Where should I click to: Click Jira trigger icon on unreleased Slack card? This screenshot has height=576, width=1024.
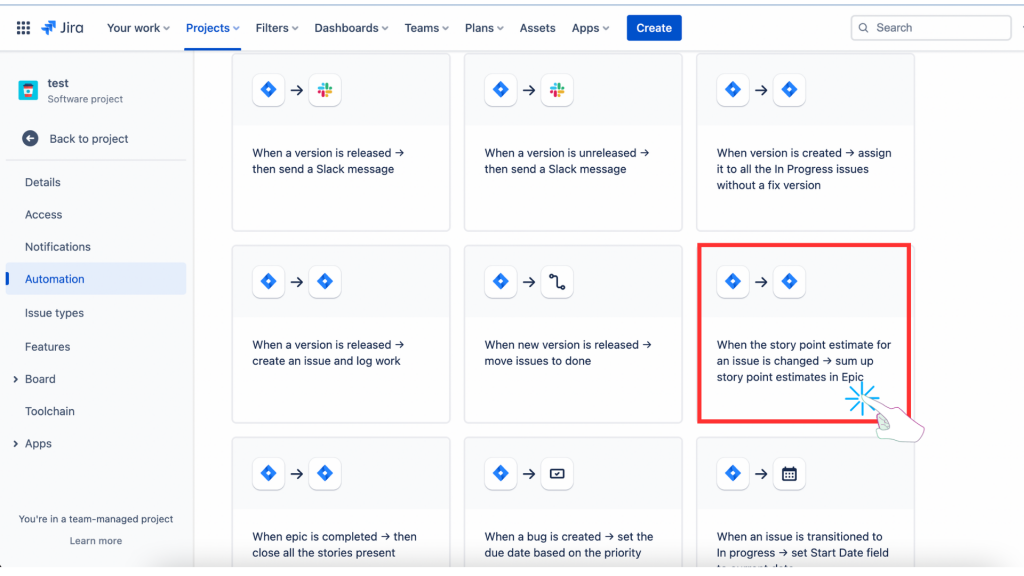[x=501, y=90]
